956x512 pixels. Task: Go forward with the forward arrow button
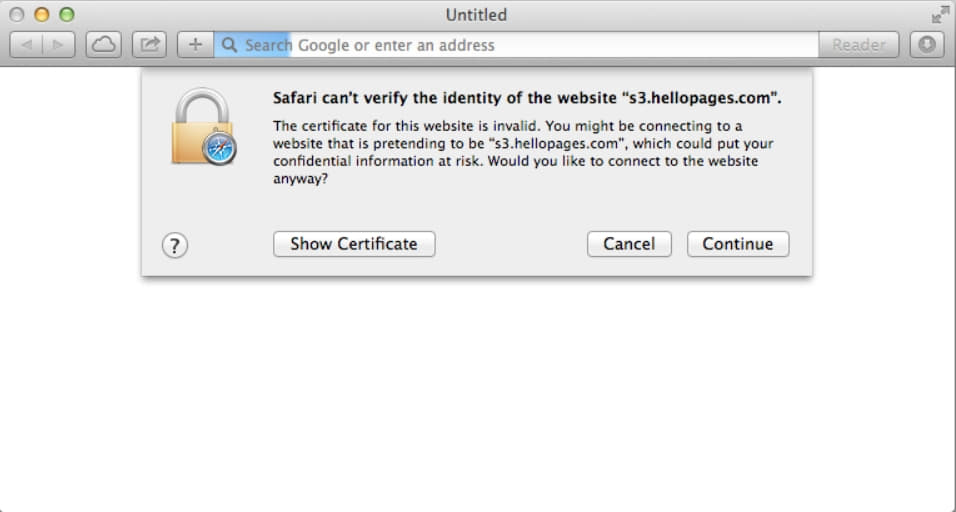pos(59,45)
